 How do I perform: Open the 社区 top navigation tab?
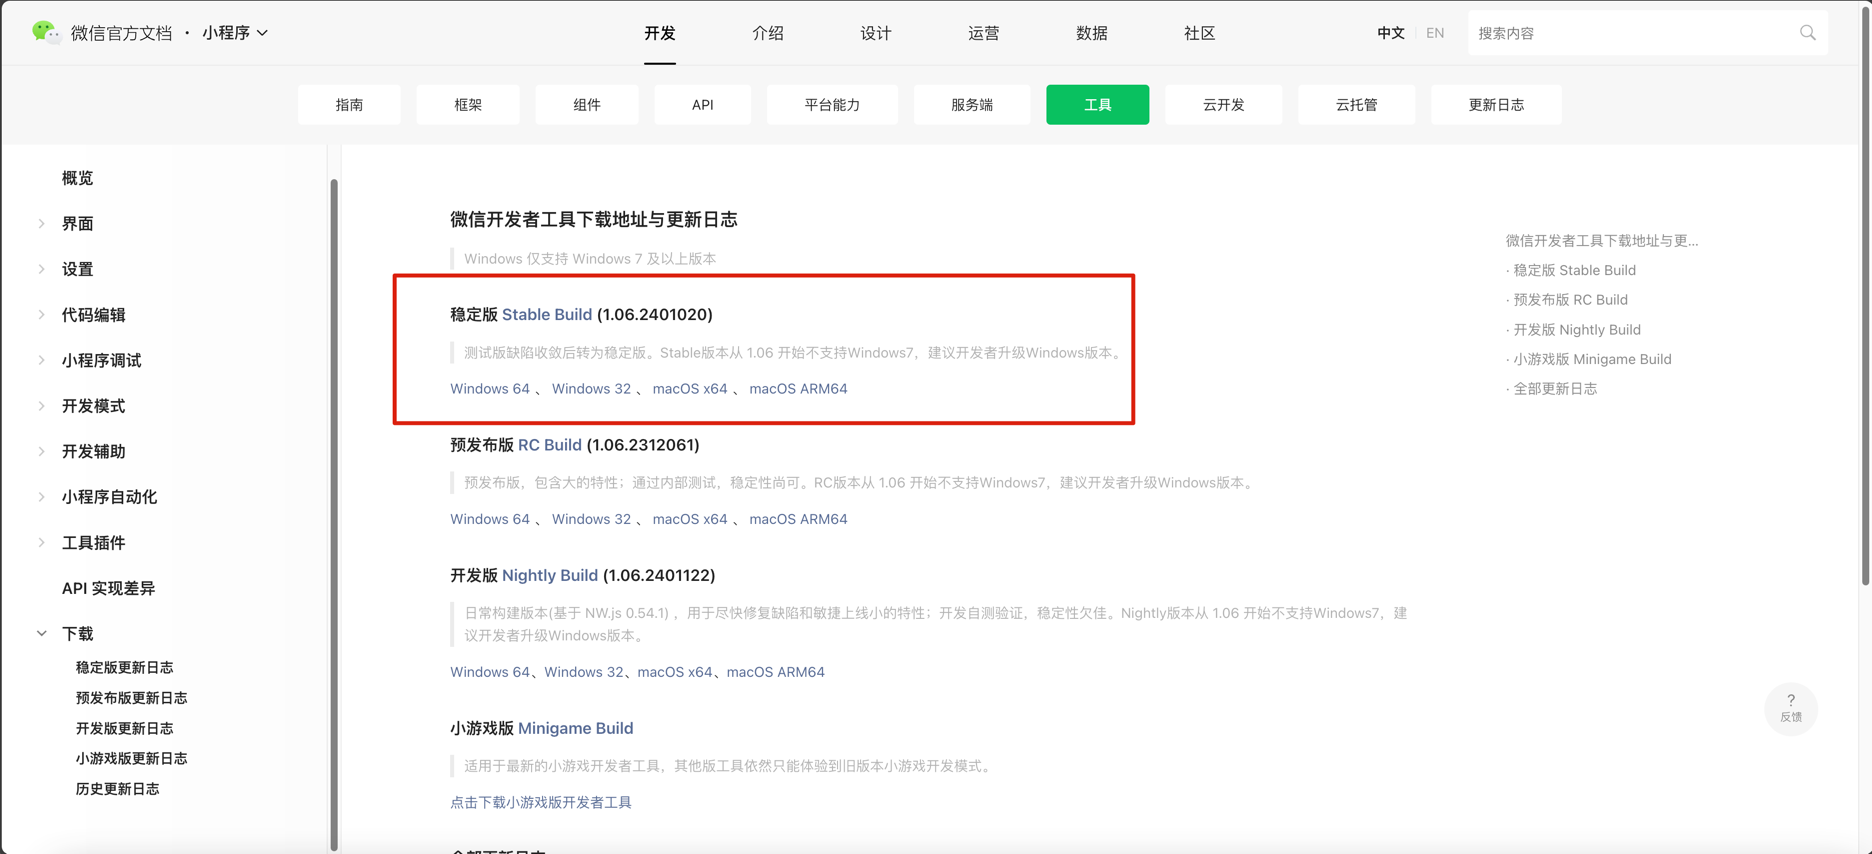coord(1200,33)
